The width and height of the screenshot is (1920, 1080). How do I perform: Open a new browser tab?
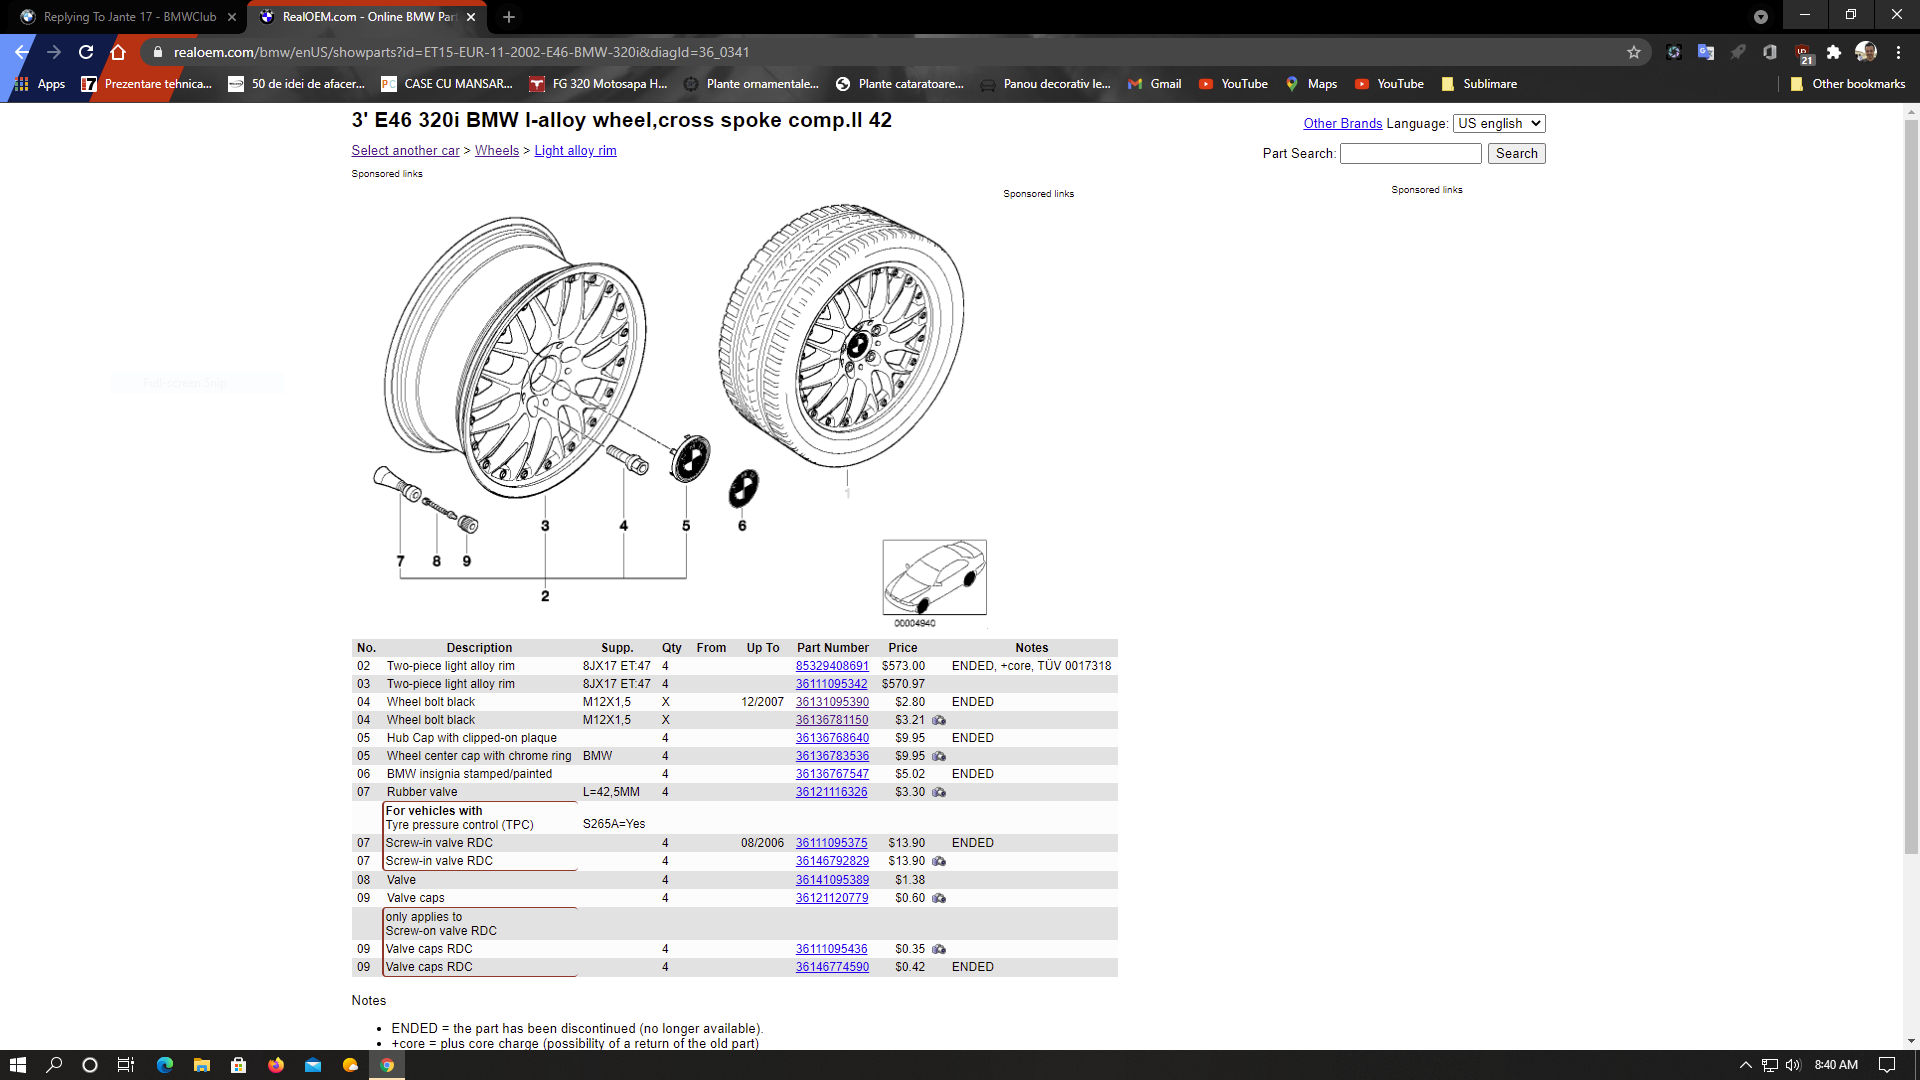(x=509, y=17)
